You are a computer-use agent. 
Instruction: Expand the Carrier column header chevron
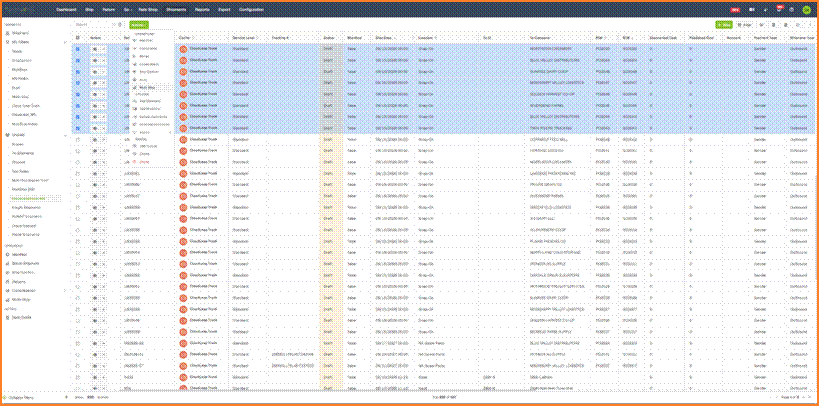coord(193,38)
